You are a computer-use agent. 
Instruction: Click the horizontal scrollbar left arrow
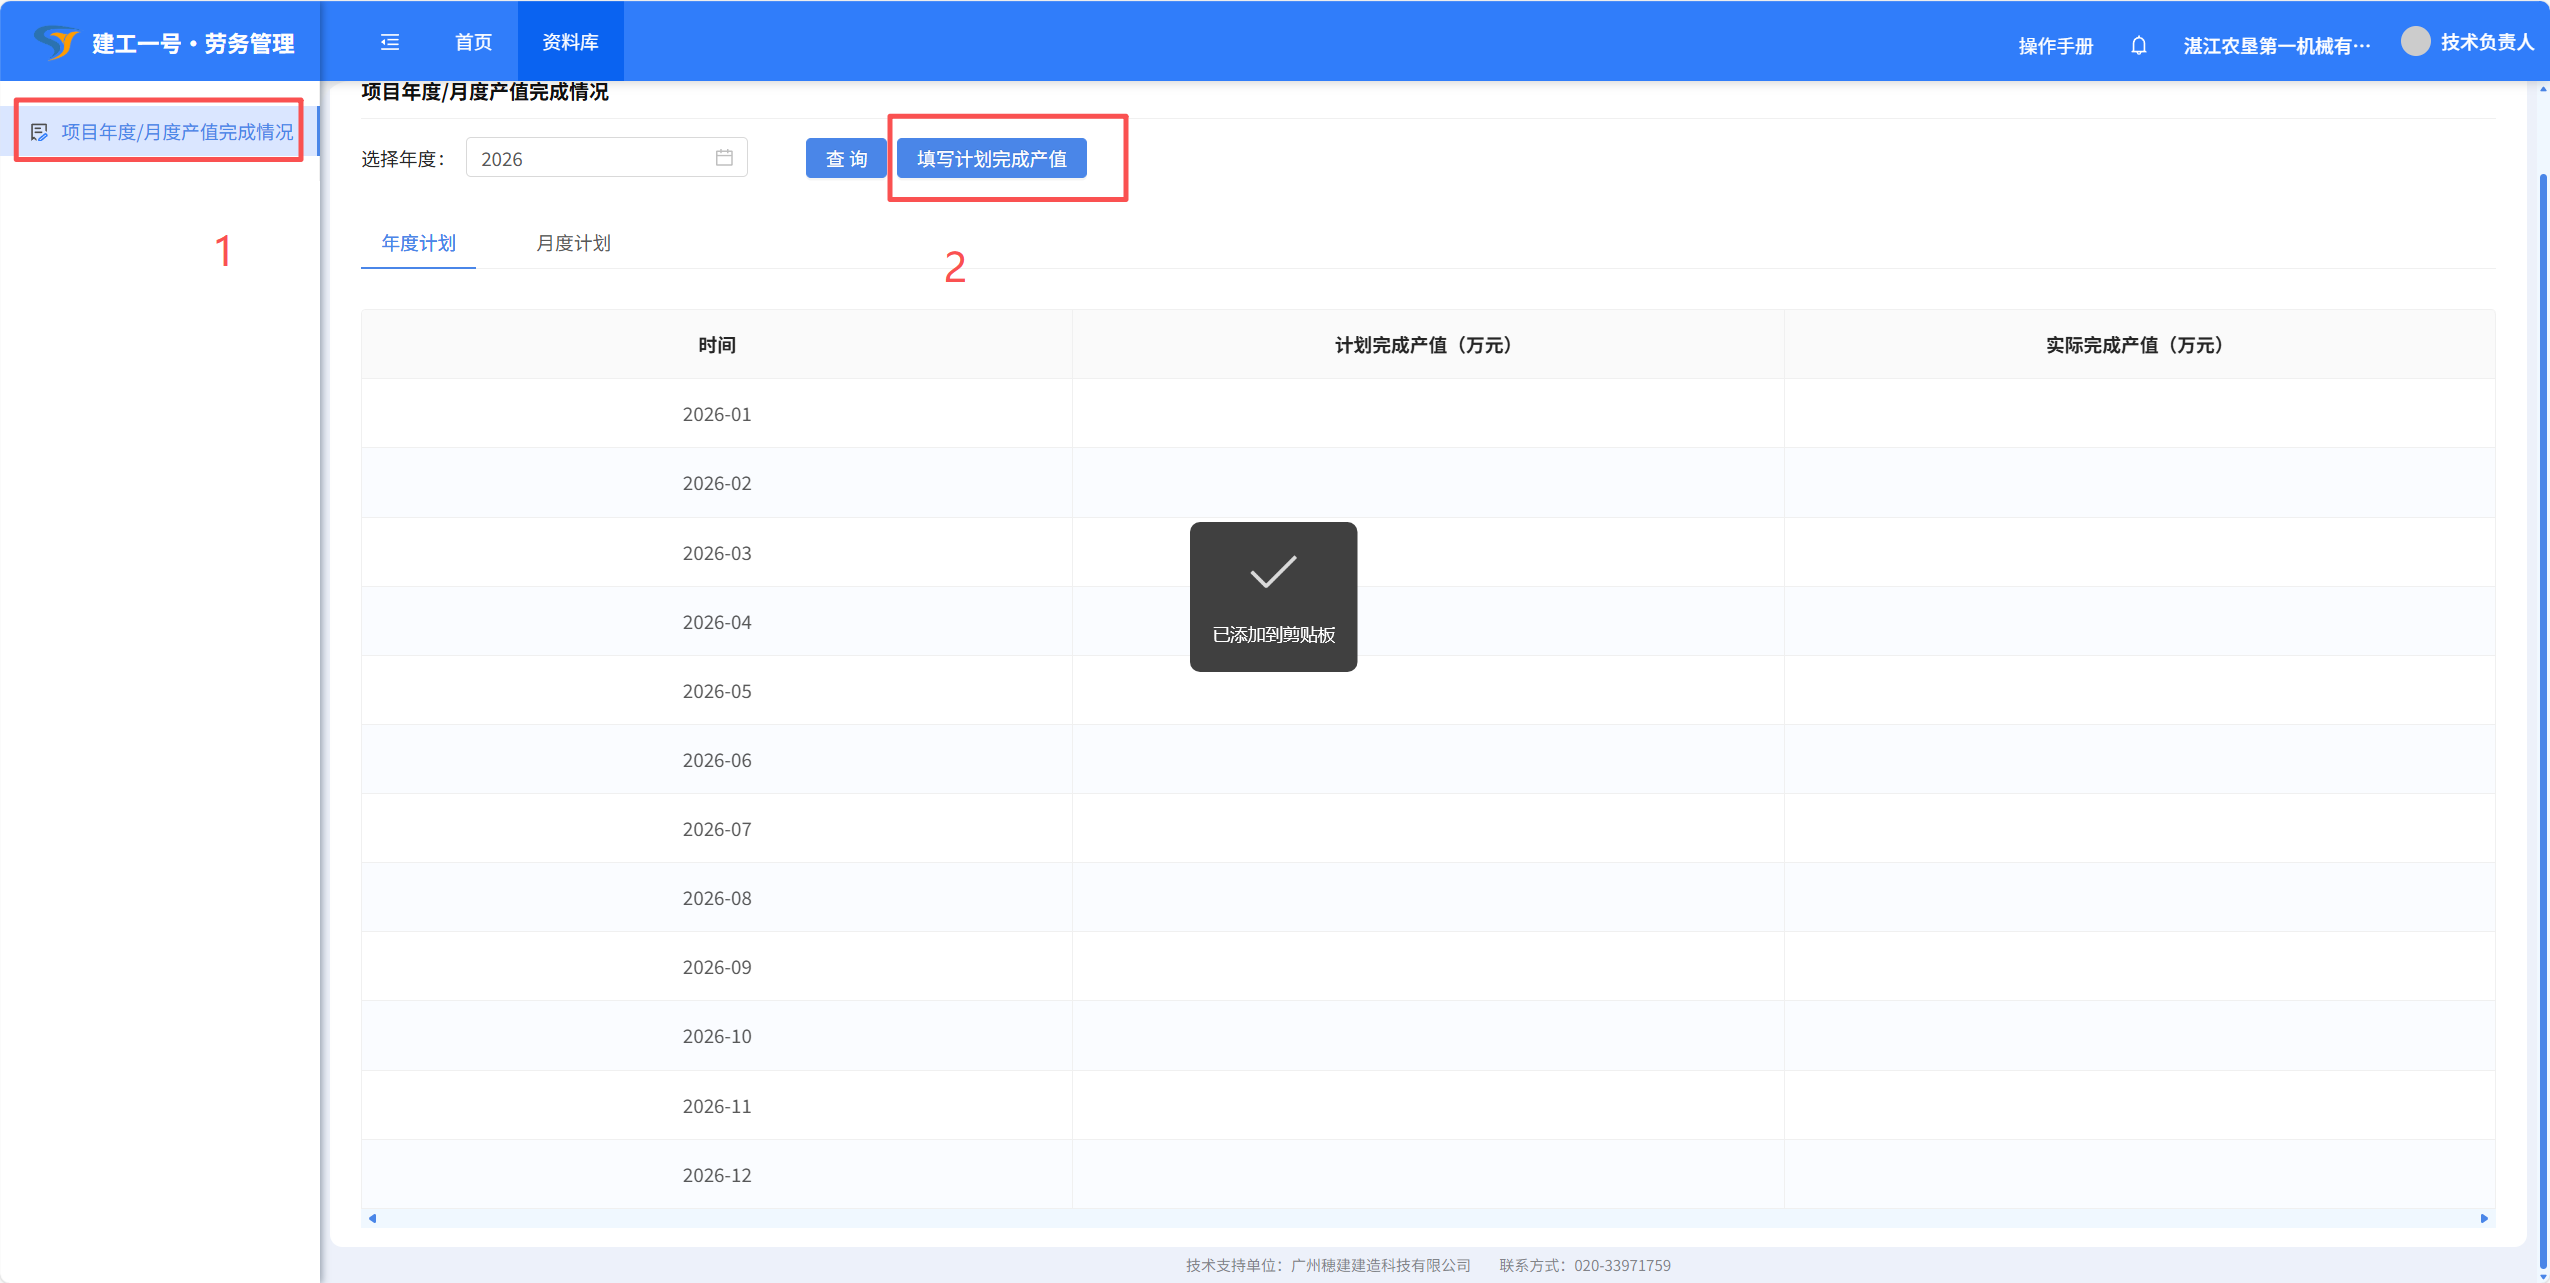tap(373, 1218)
